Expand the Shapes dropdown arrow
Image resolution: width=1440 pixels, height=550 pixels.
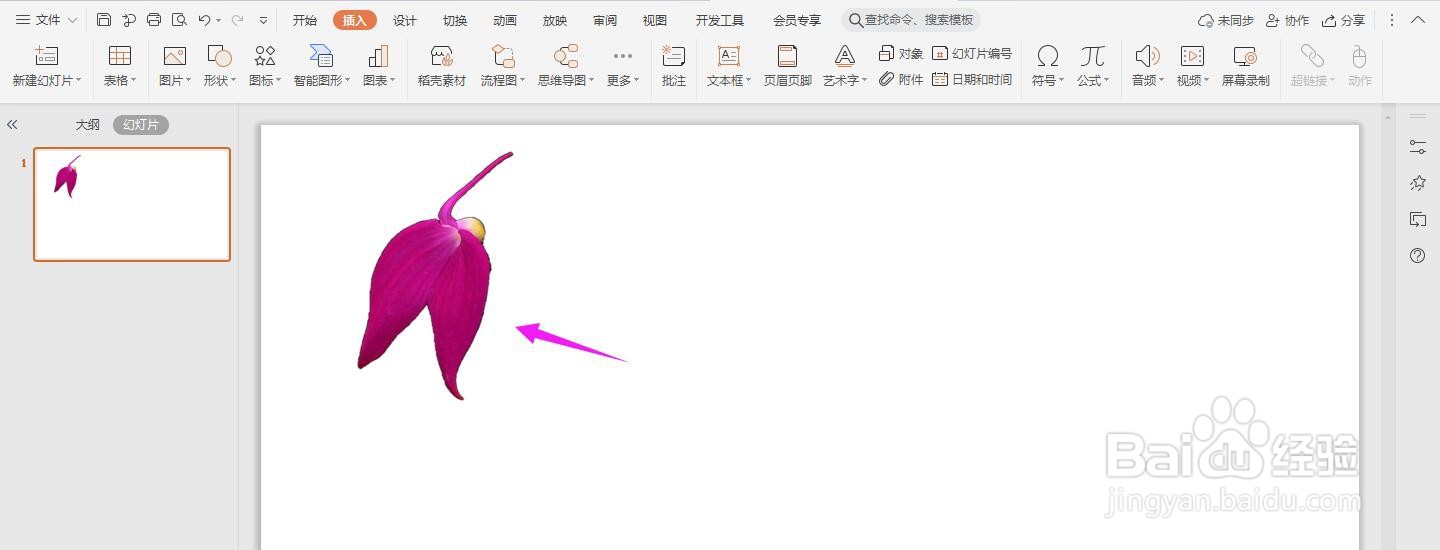coord(233,81)
